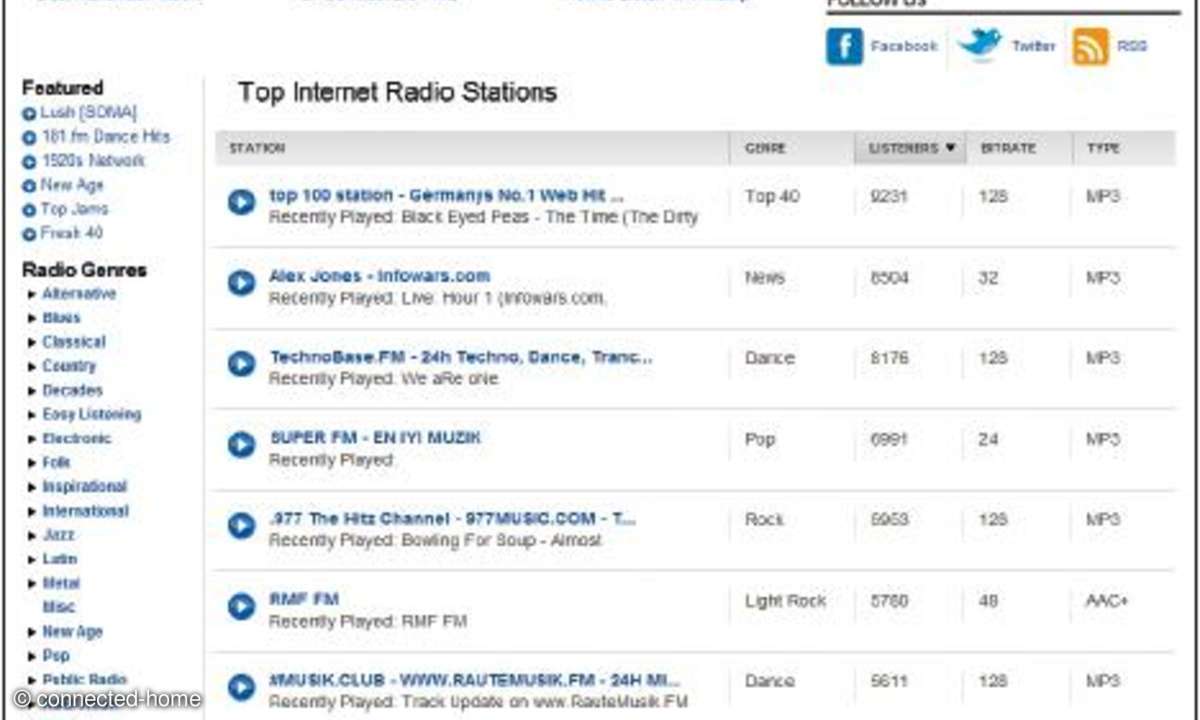Open the sidebar New Age genre below Misc

pos(72,631)
